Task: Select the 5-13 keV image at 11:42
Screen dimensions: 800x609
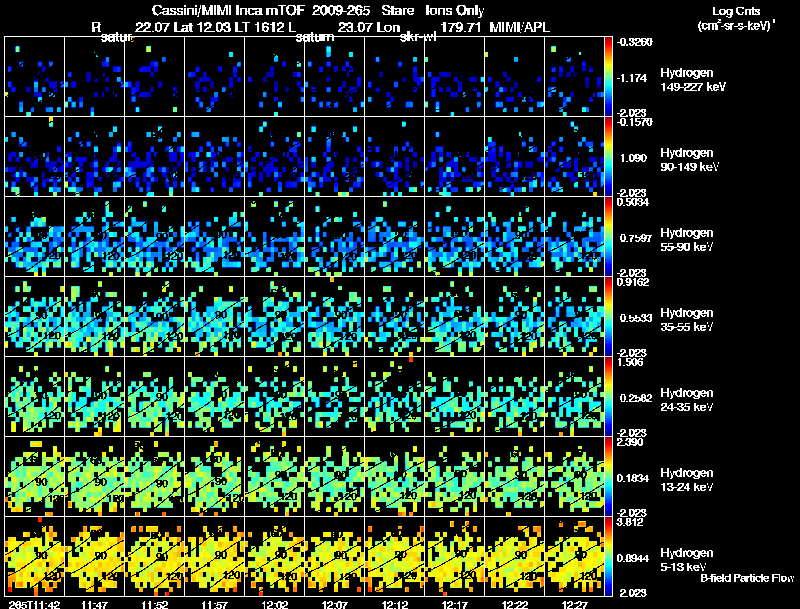Action: point(35,556)
